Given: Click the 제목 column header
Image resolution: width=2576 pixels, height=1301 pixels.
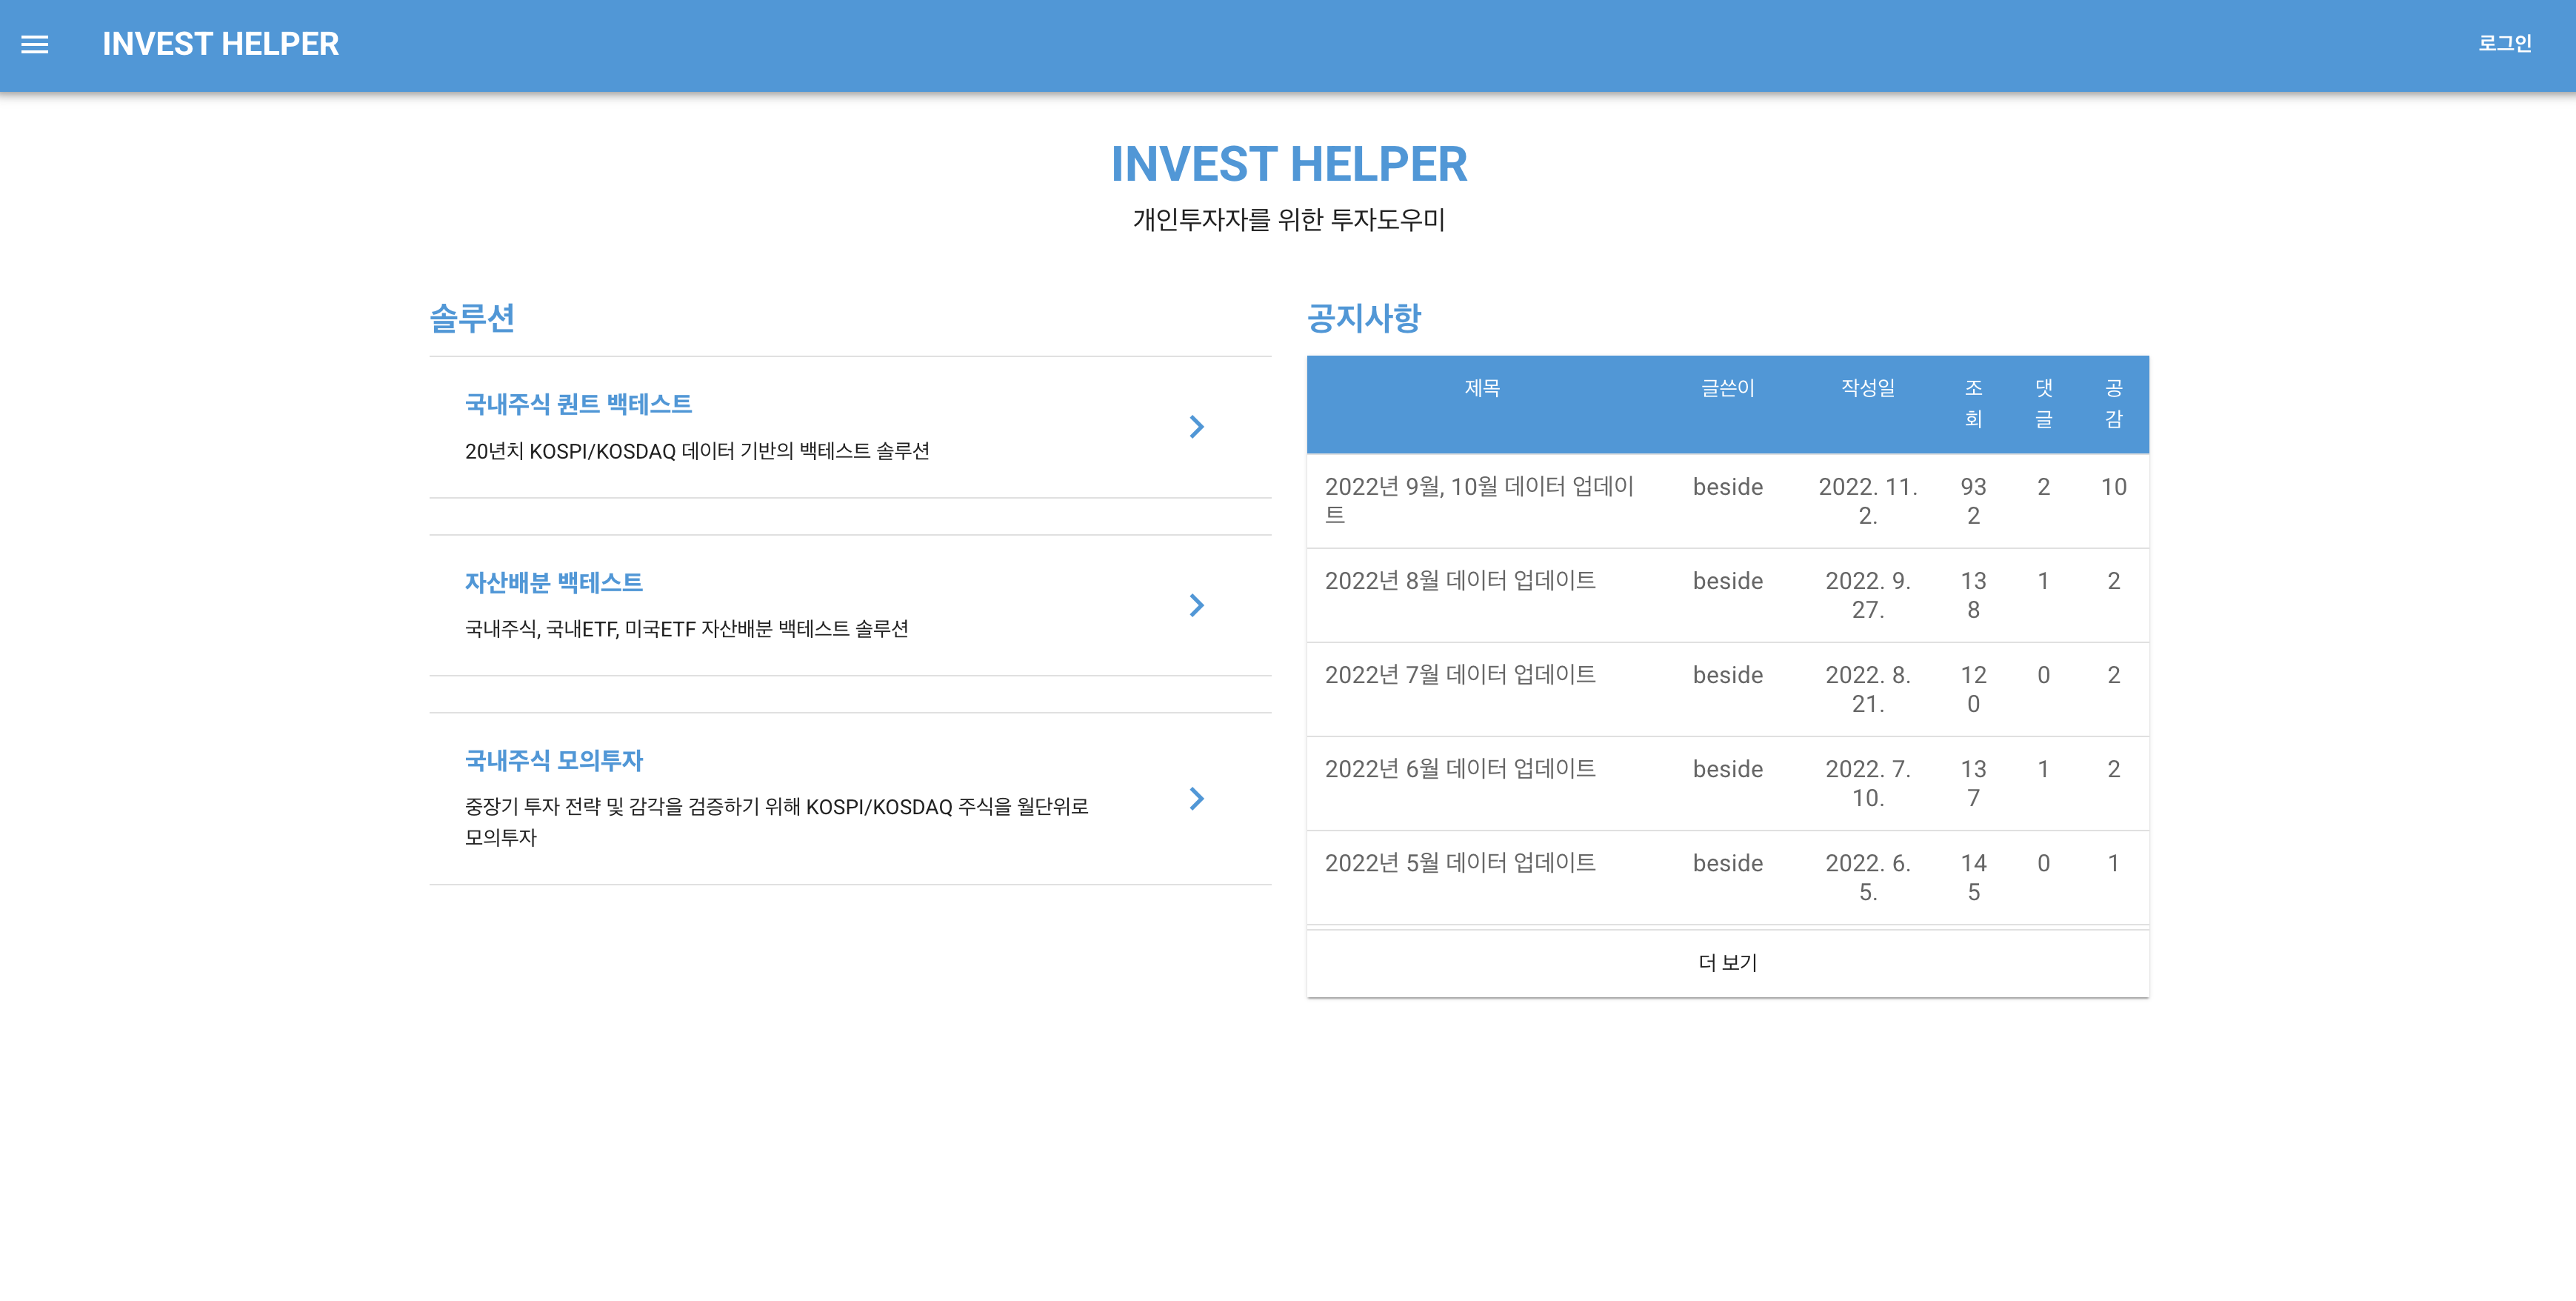Looking at the screenshot, I should pyautogui.click(x=1481, y=388).
